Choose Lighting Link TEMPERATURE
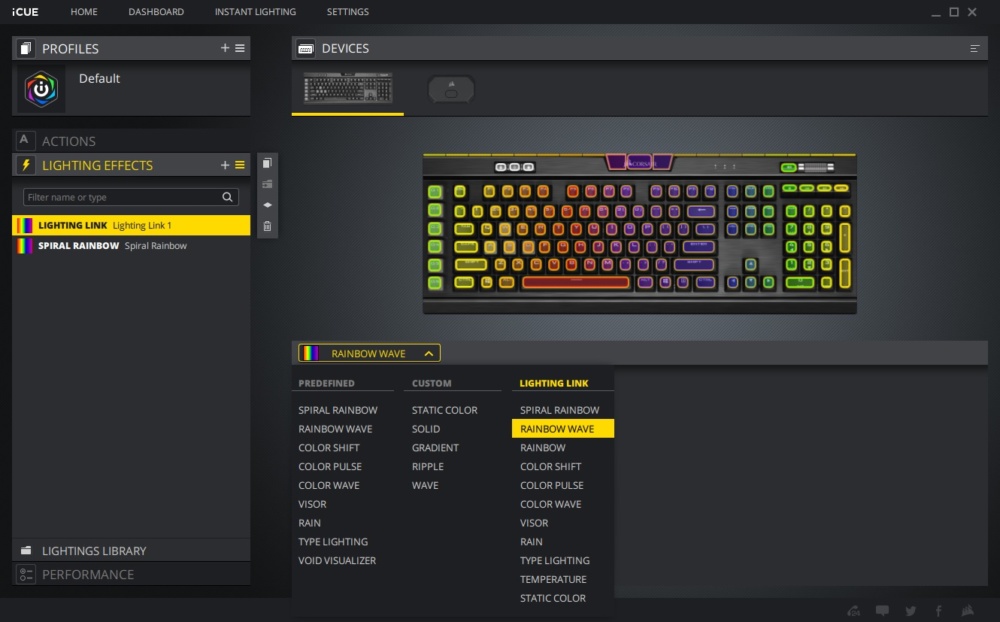 pos(553,579)
